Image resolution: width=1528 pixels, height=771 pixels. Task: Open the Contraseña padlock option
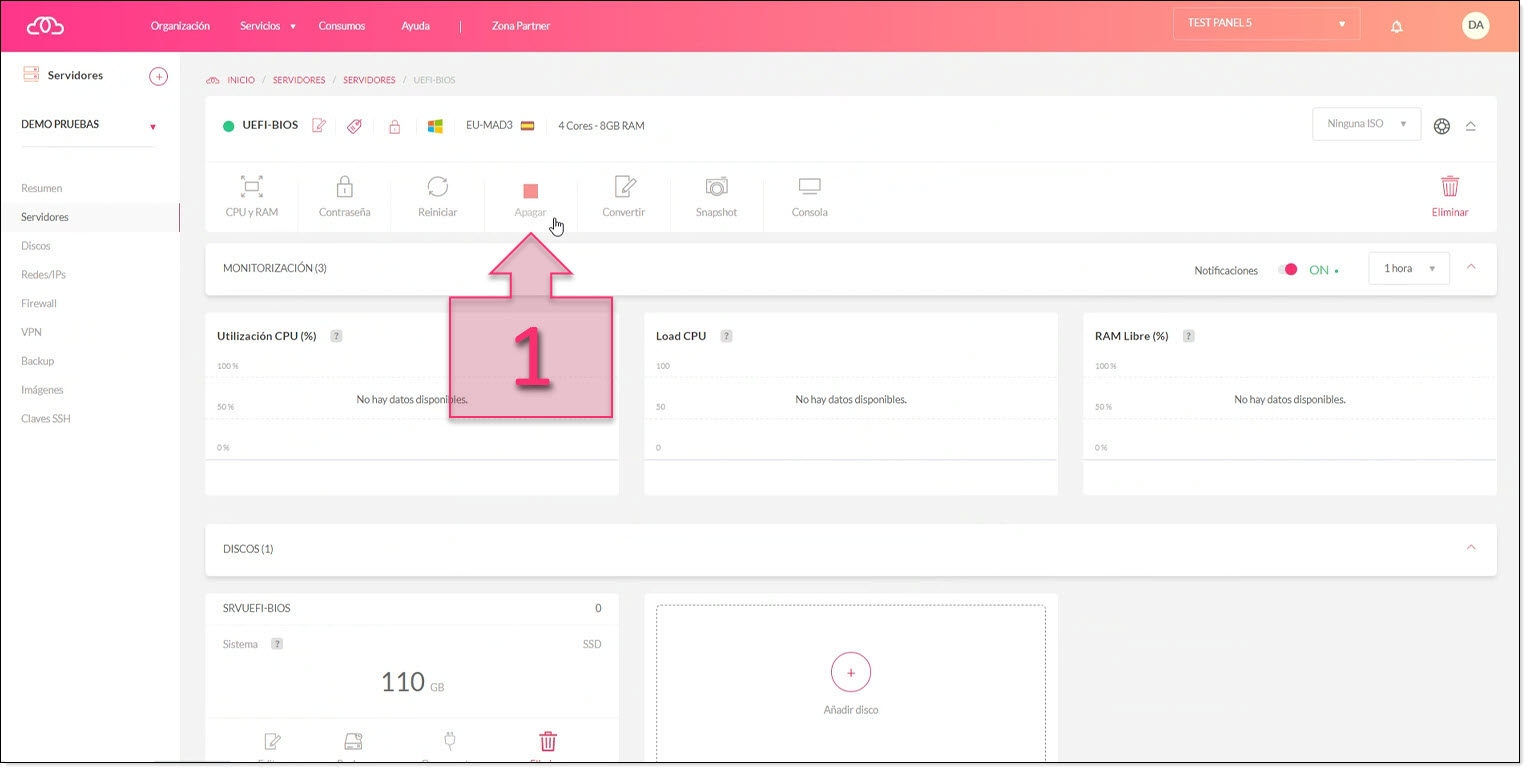click(344, 187)
